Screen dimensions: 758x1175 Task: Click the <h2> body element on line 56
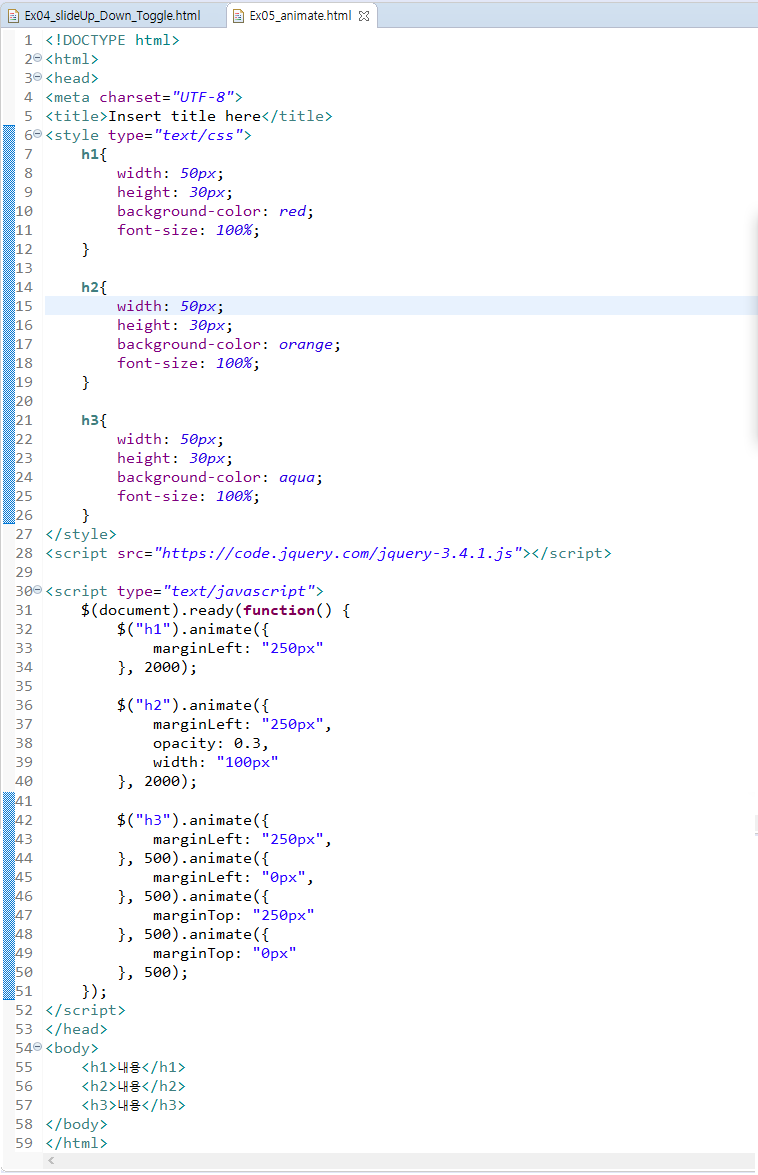(133, 1086)
